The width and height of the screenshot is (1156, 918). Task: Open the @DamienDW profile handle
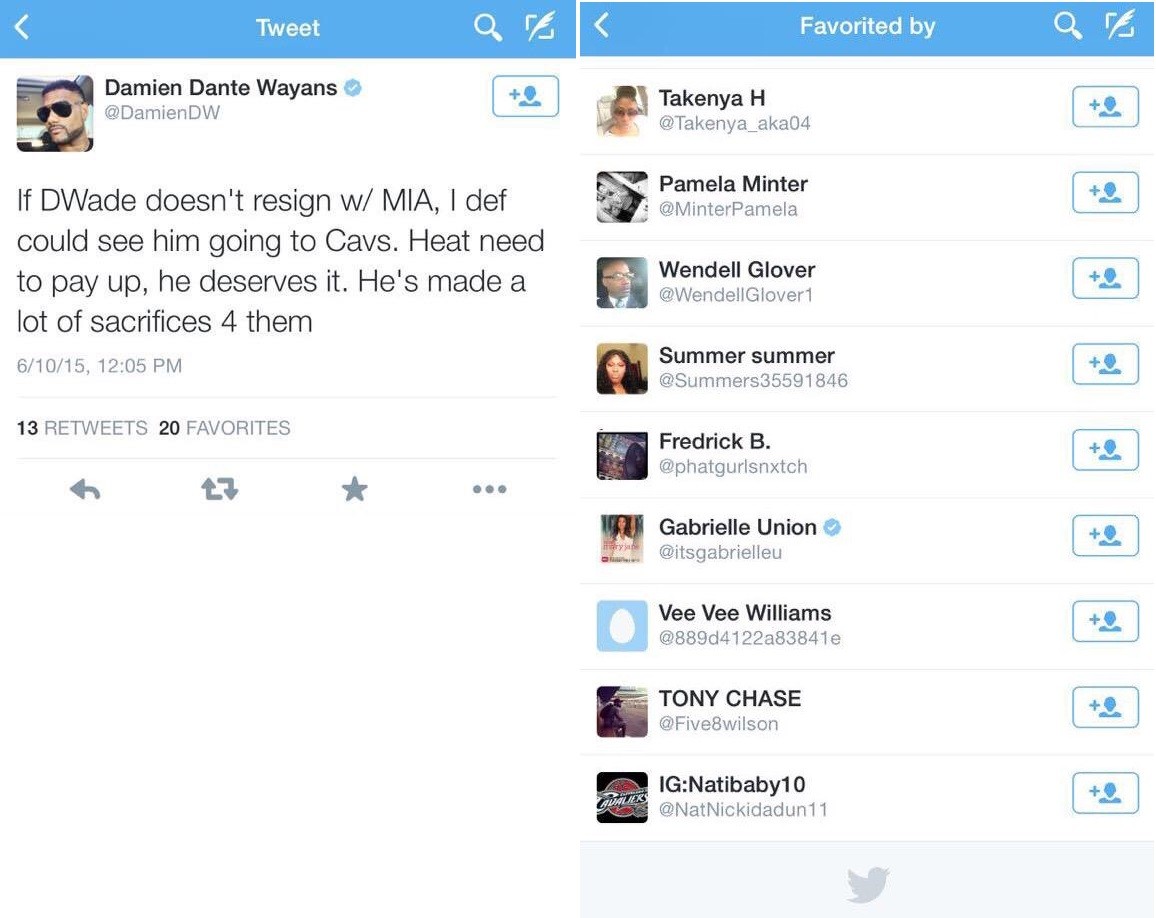(162, 113)
